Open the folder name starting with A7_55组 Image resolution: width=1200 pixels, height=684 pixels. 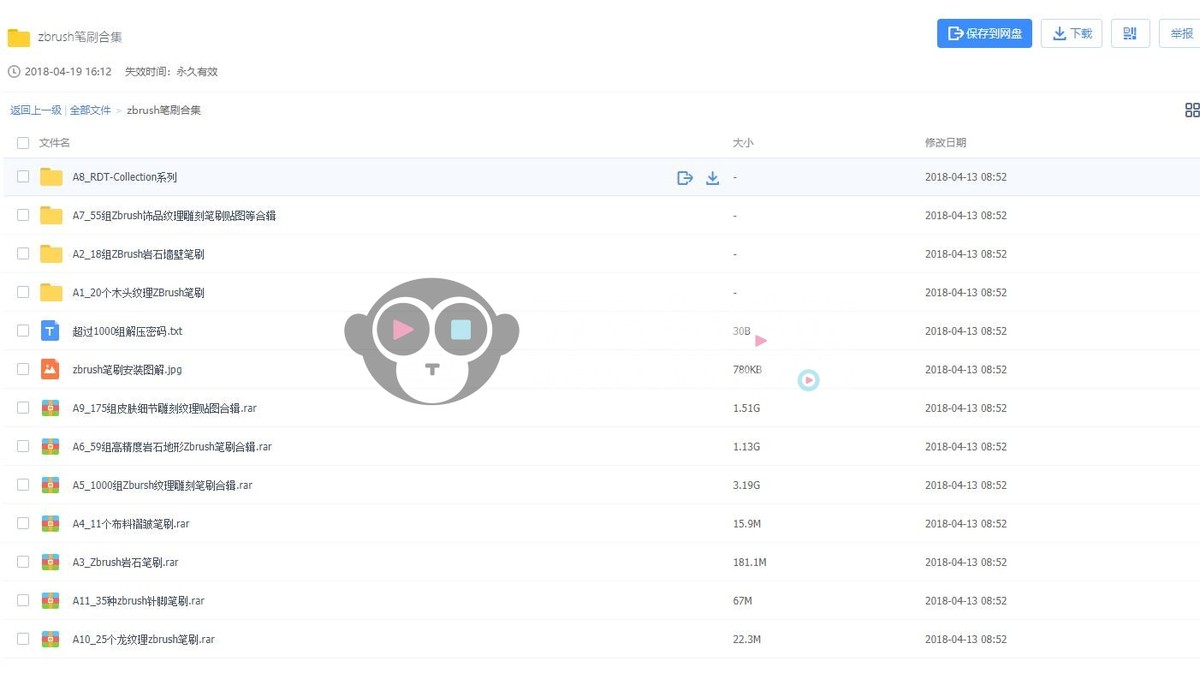(174, 215)
